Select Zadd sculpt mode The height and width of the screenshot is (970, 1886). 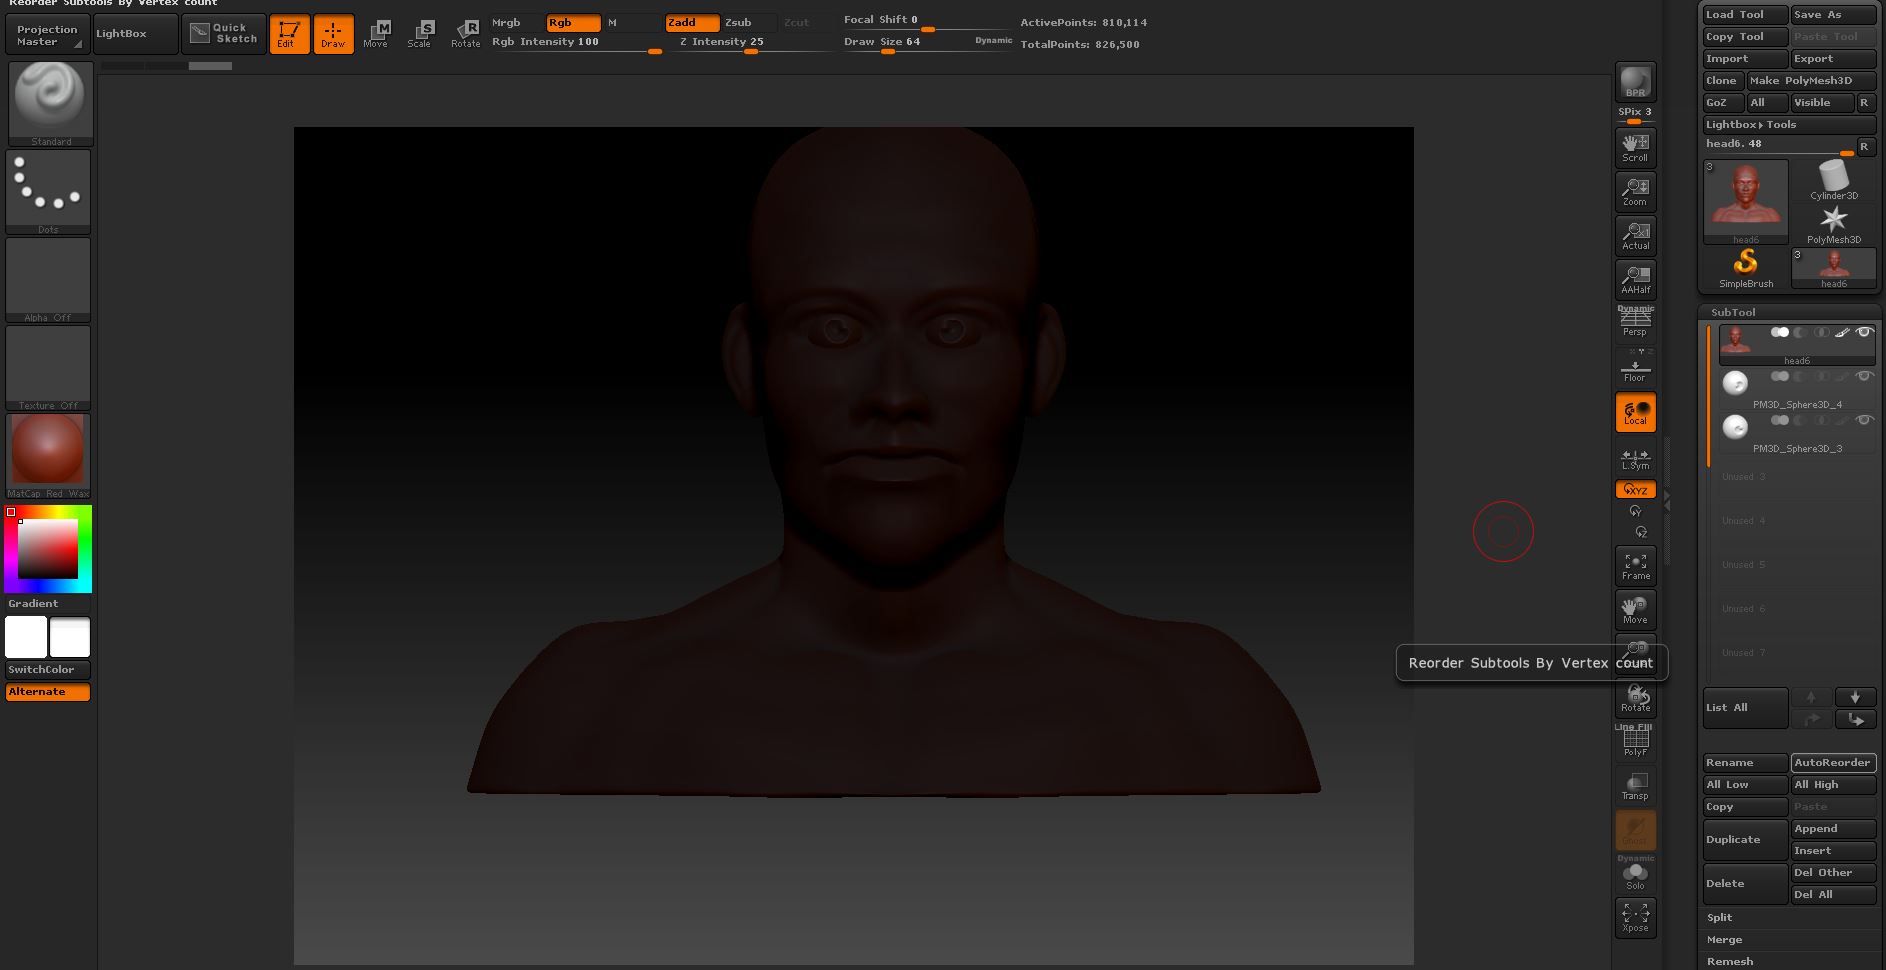pyautogui.click(x=692, y=23)
